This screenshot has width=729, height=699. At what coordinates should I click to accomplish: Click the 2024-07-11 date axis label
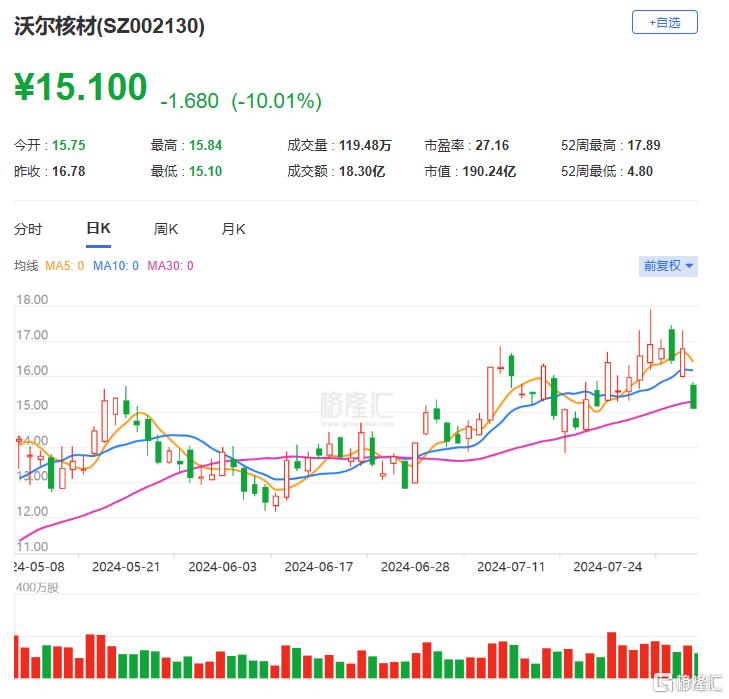[x=511, y=566]
